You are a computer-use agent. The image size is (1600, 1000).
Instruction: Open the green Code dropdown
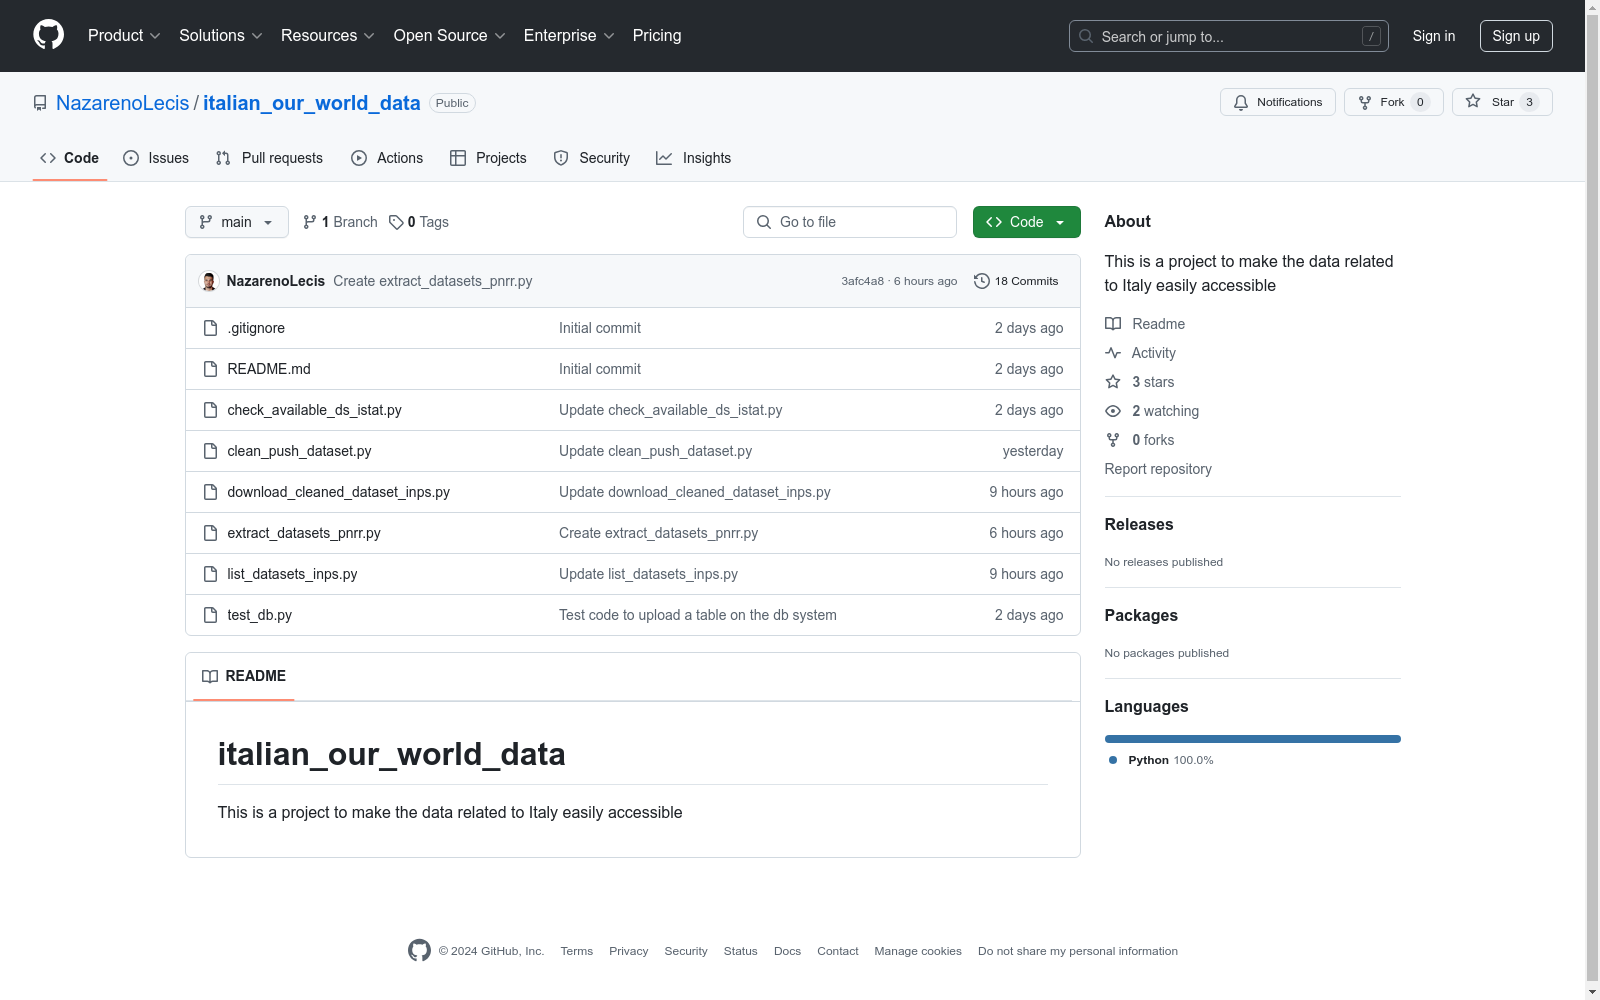click(x=1026, y=222)
